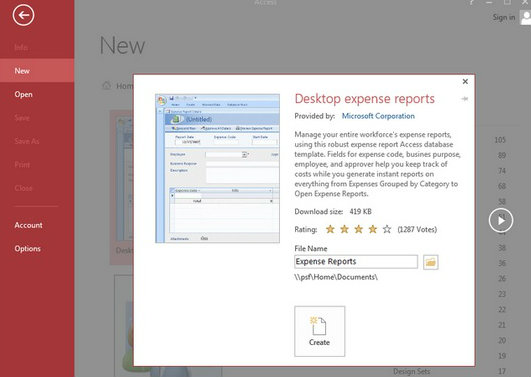Image resolution: width=531 pixels, height=377 pixels.
Task: Click the \\psf\Home\Documents\ path text
Action: (x=336, y=277)
